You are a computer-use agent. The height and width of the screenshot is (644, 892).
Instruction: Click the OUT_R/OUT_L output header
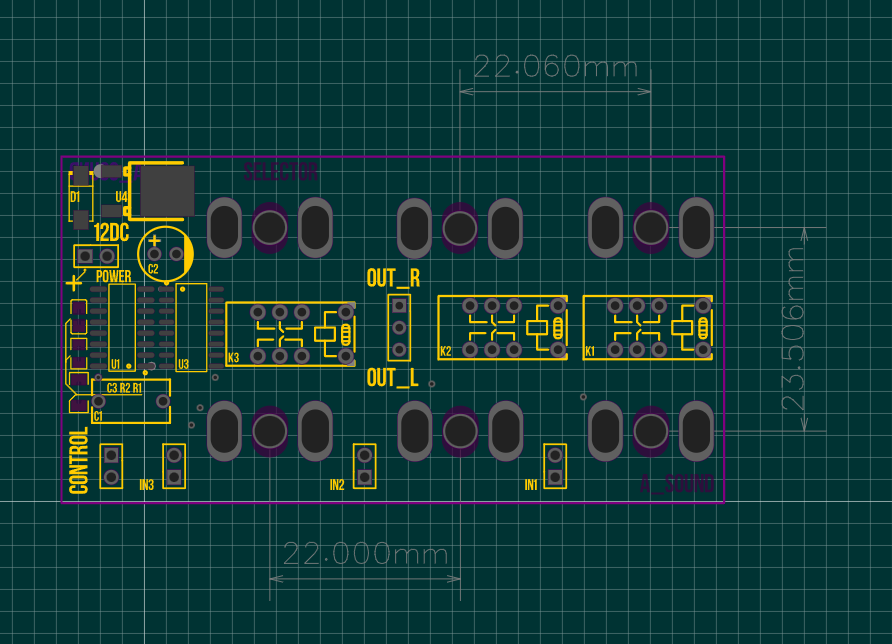click(x=399, y=327)
